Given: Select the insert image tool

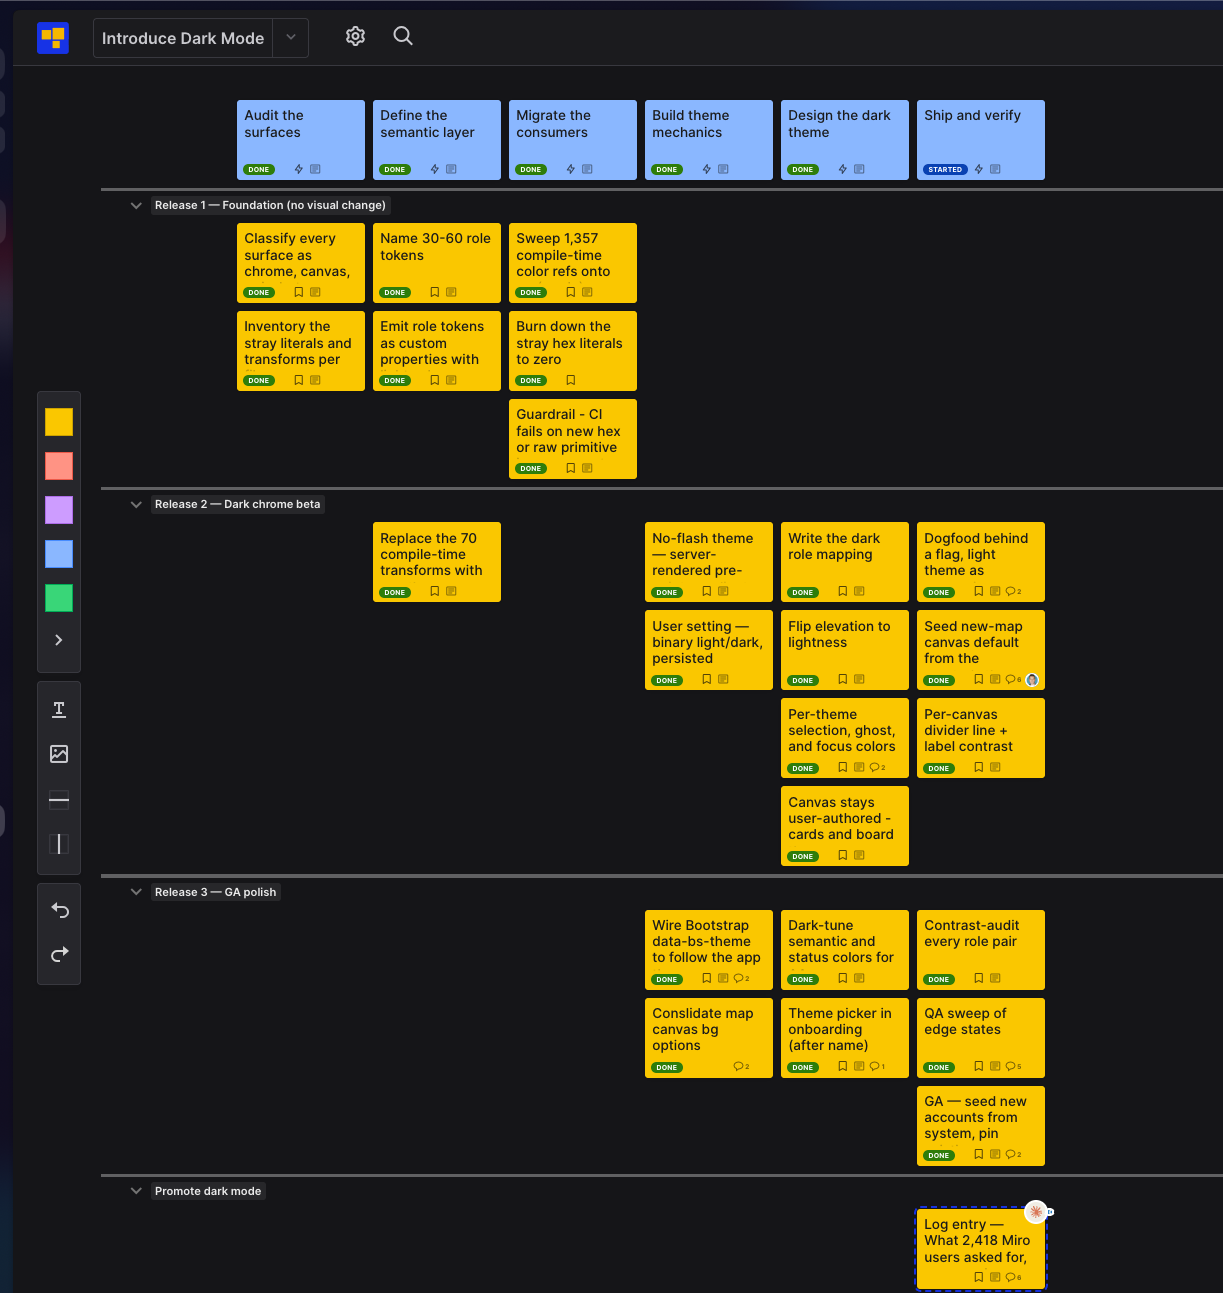Looking at the screenshot, I should point(59,754).
